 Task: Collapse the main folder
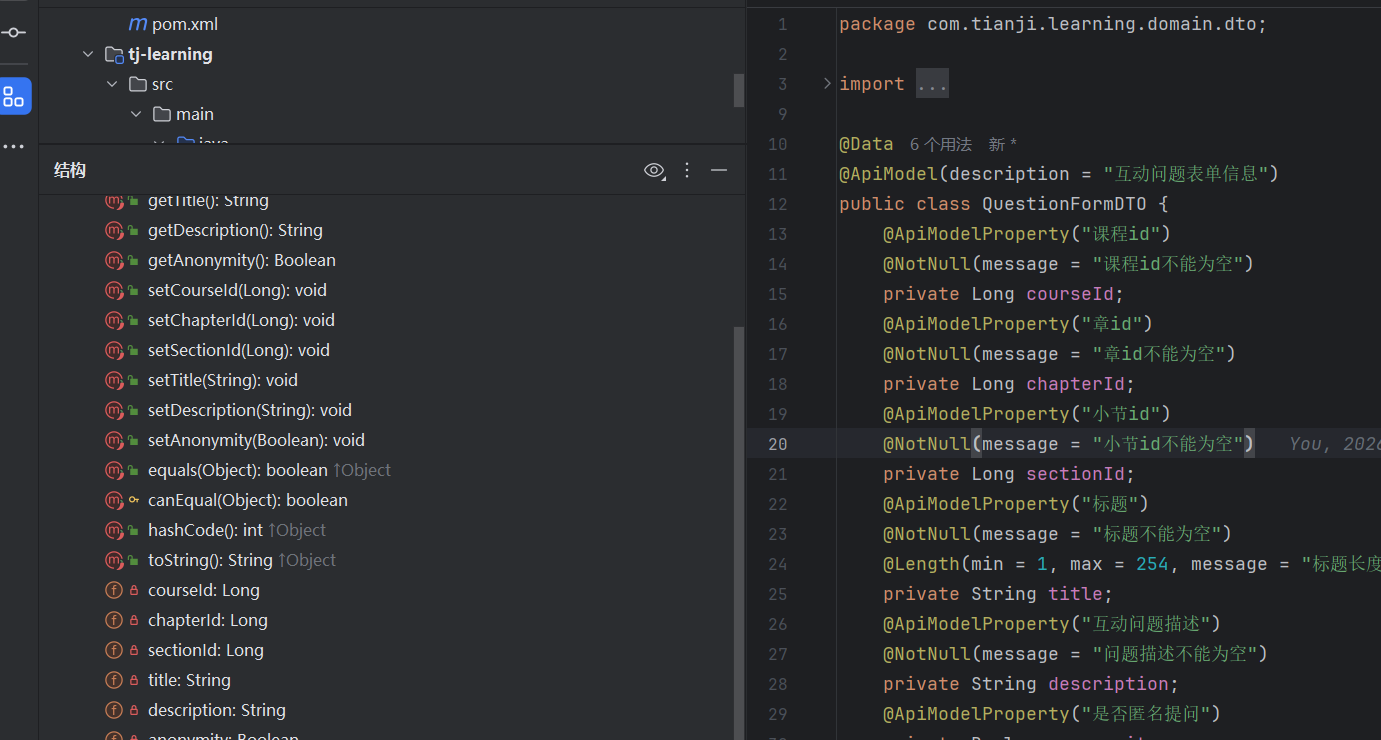click(137, 114)
